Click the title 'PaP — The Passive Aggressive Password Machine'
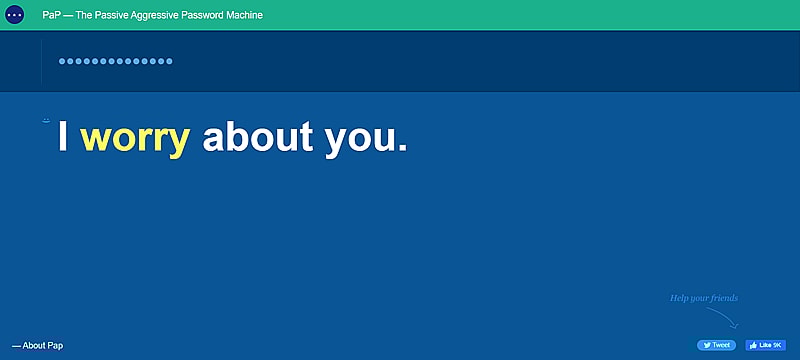 (x=153, y=15)
